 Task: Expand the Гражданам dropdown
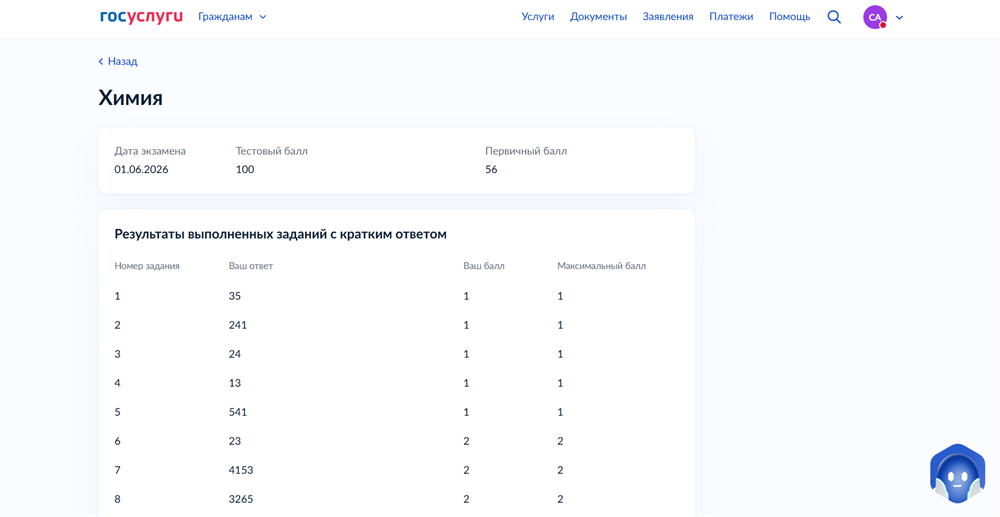coord(232,17)
